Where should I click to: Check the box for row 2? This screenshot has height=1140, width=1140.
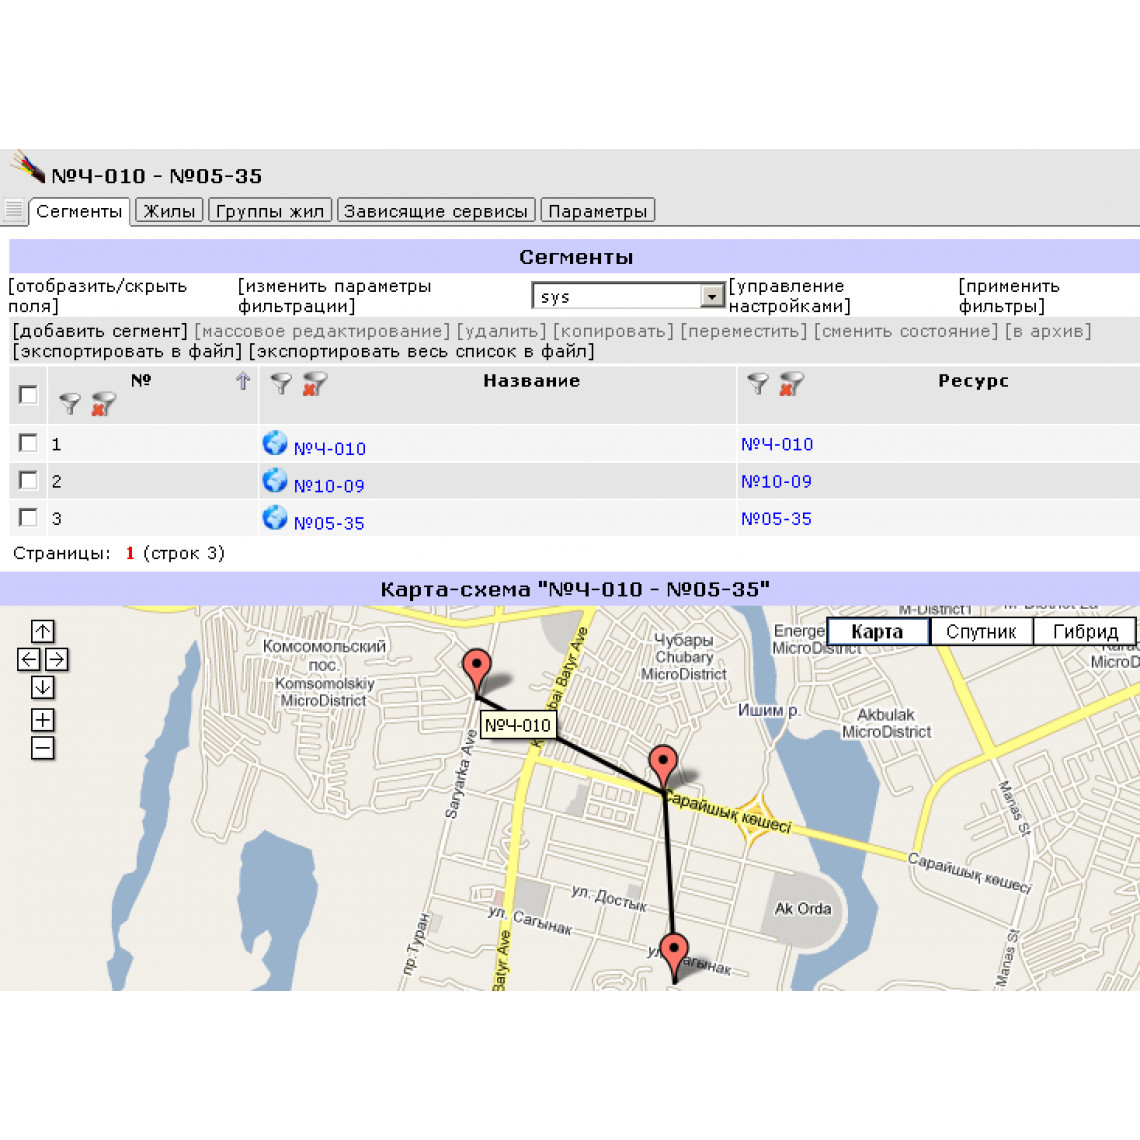pos(28,480)
